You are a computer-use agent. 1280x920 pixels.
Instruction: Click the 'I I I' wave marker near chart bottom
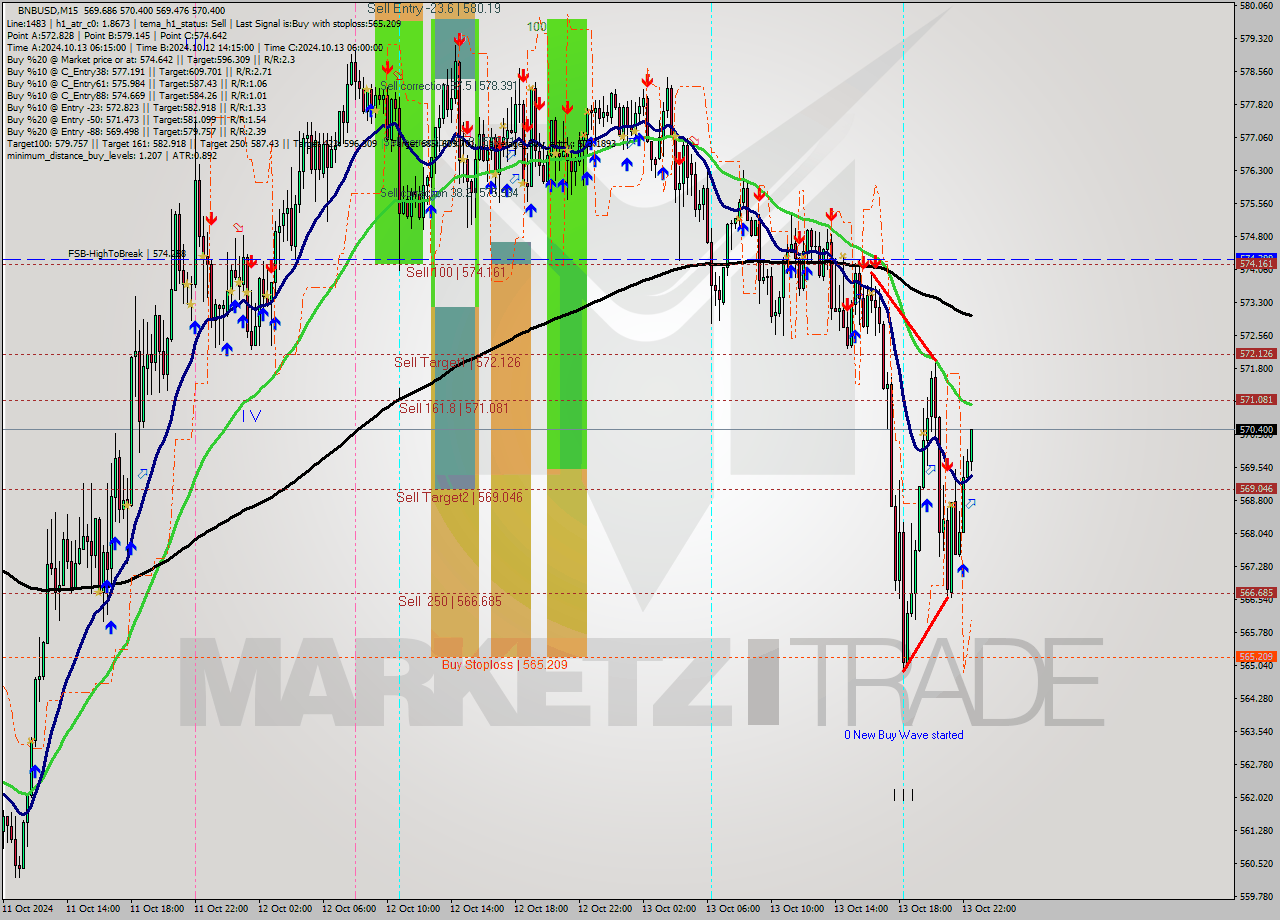(x=903, y=795)
